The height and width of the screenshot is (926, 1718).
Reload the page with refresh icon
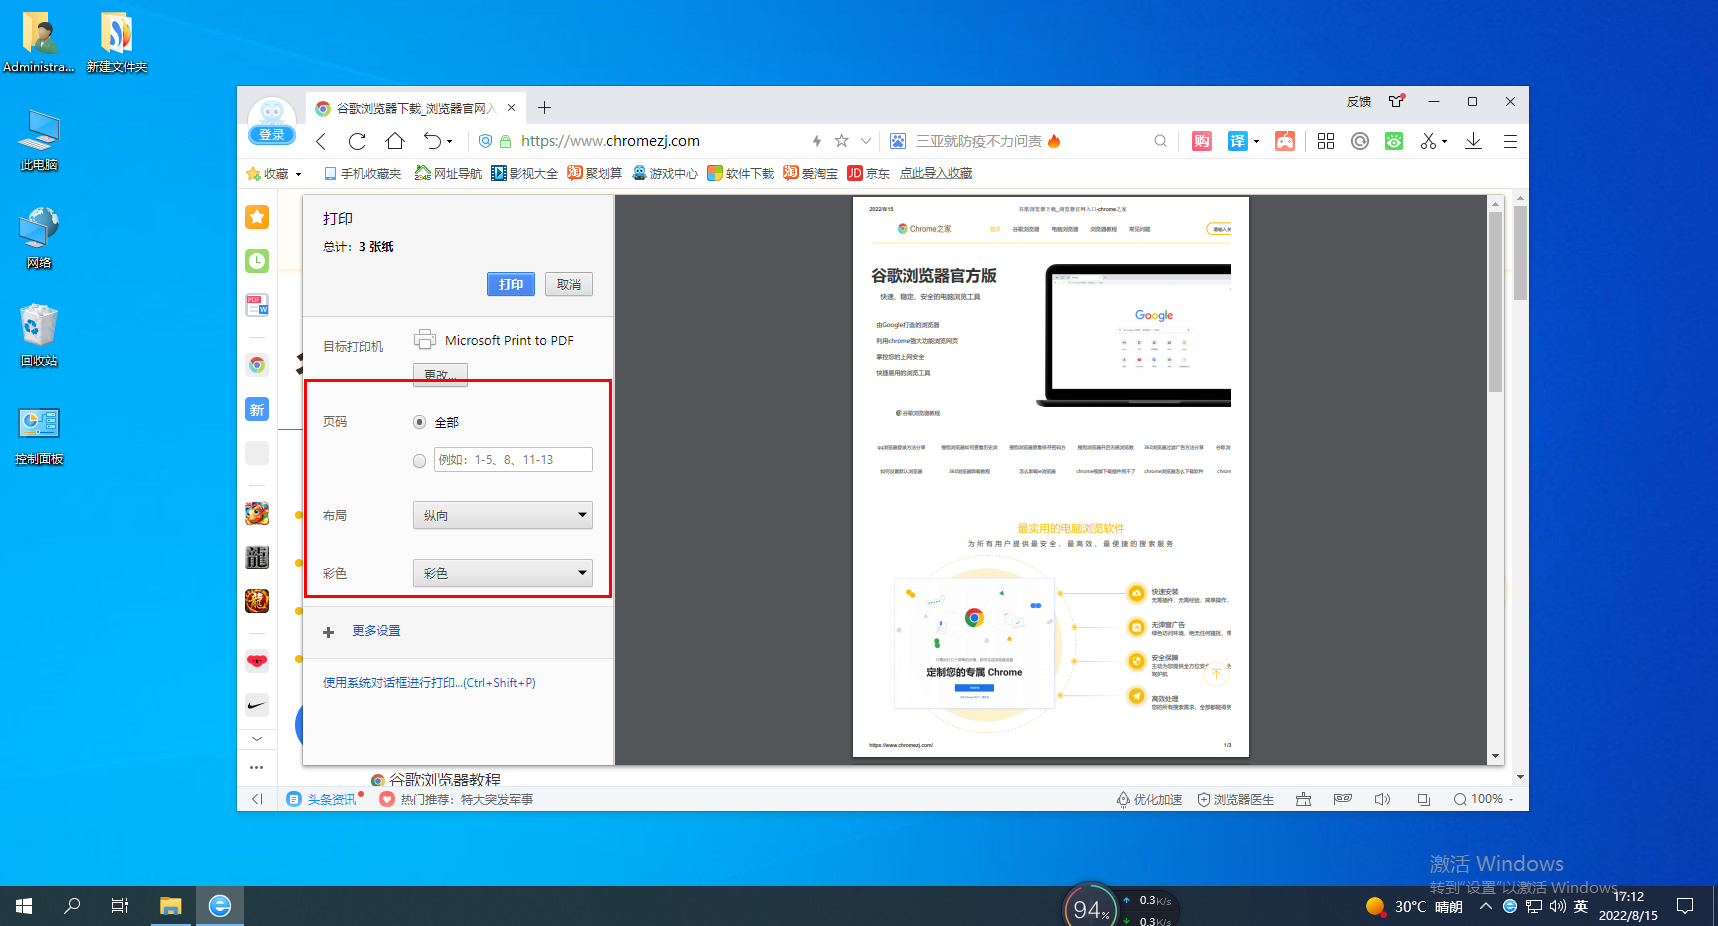pos(357,141)
